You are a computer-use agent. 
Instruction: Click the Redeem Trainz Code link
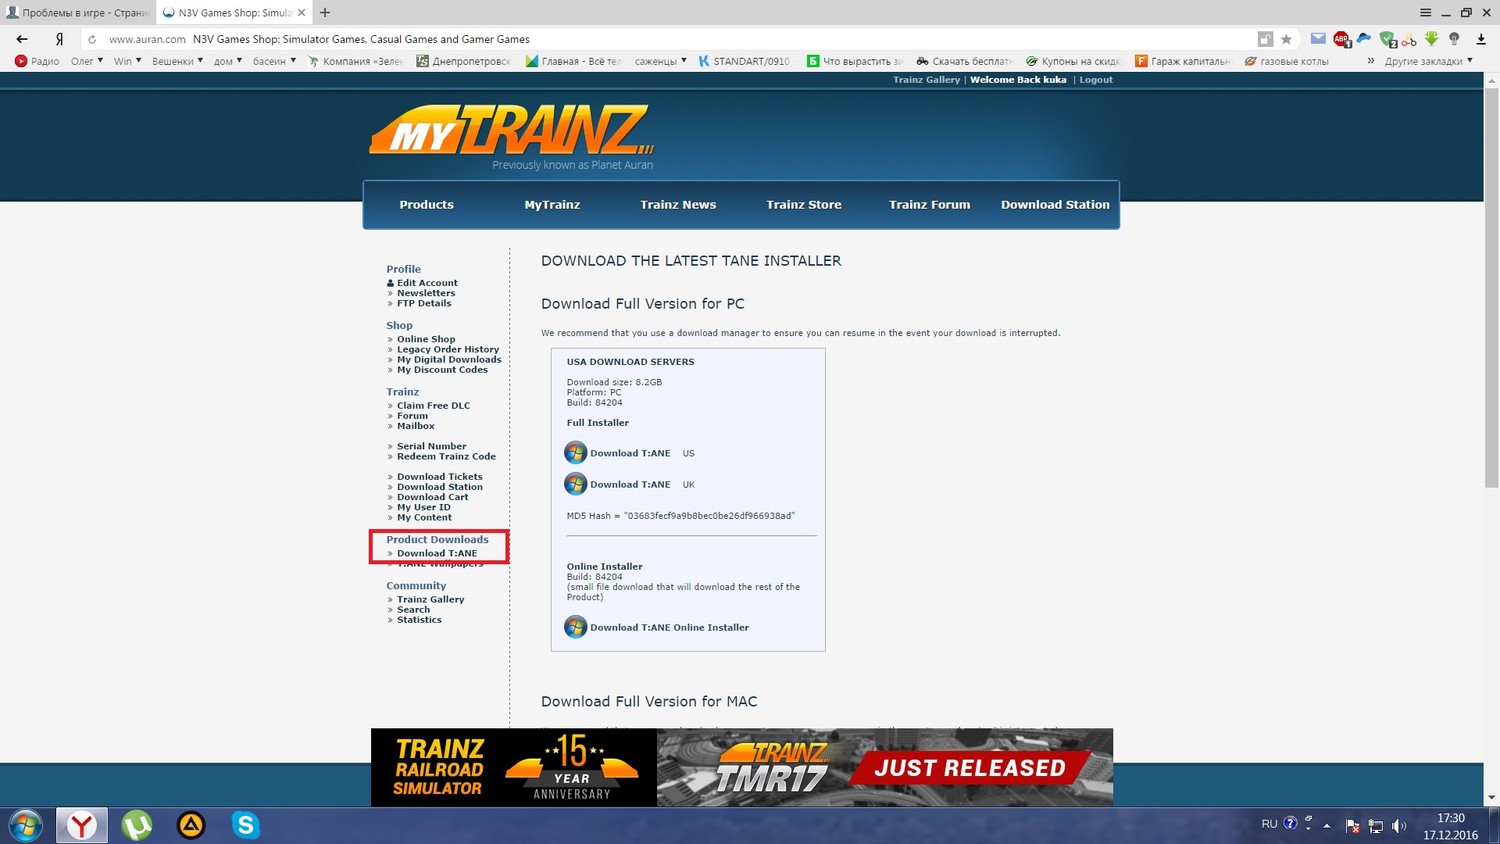tap(446, 457)
